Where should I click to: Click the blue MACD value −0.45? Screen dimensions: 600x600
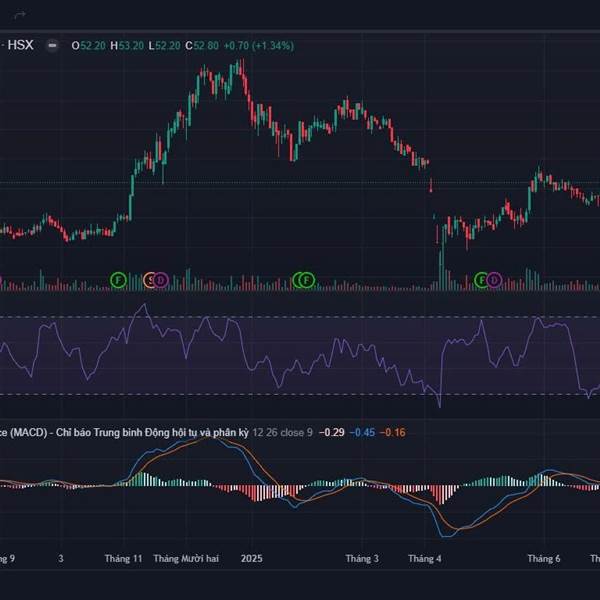click(x=362, y=432)
